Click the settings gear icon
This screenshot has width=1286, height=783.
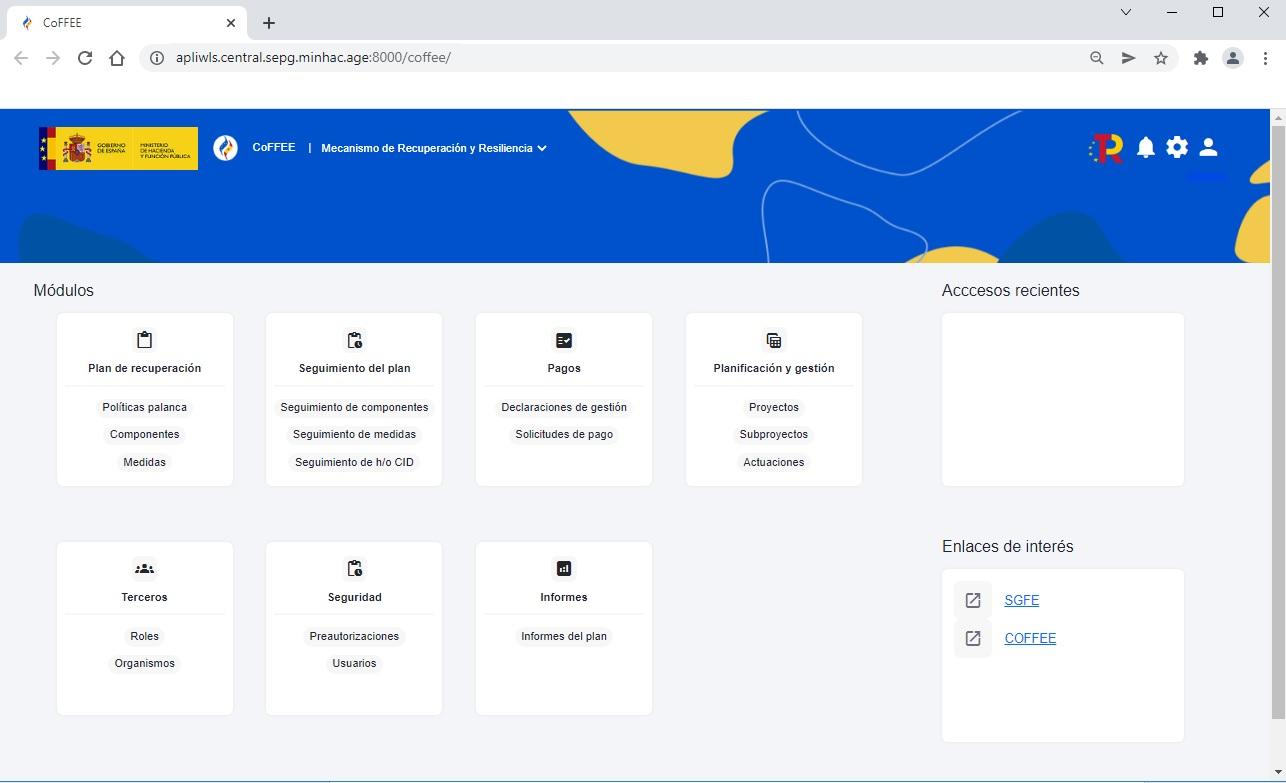point(1177,147)
